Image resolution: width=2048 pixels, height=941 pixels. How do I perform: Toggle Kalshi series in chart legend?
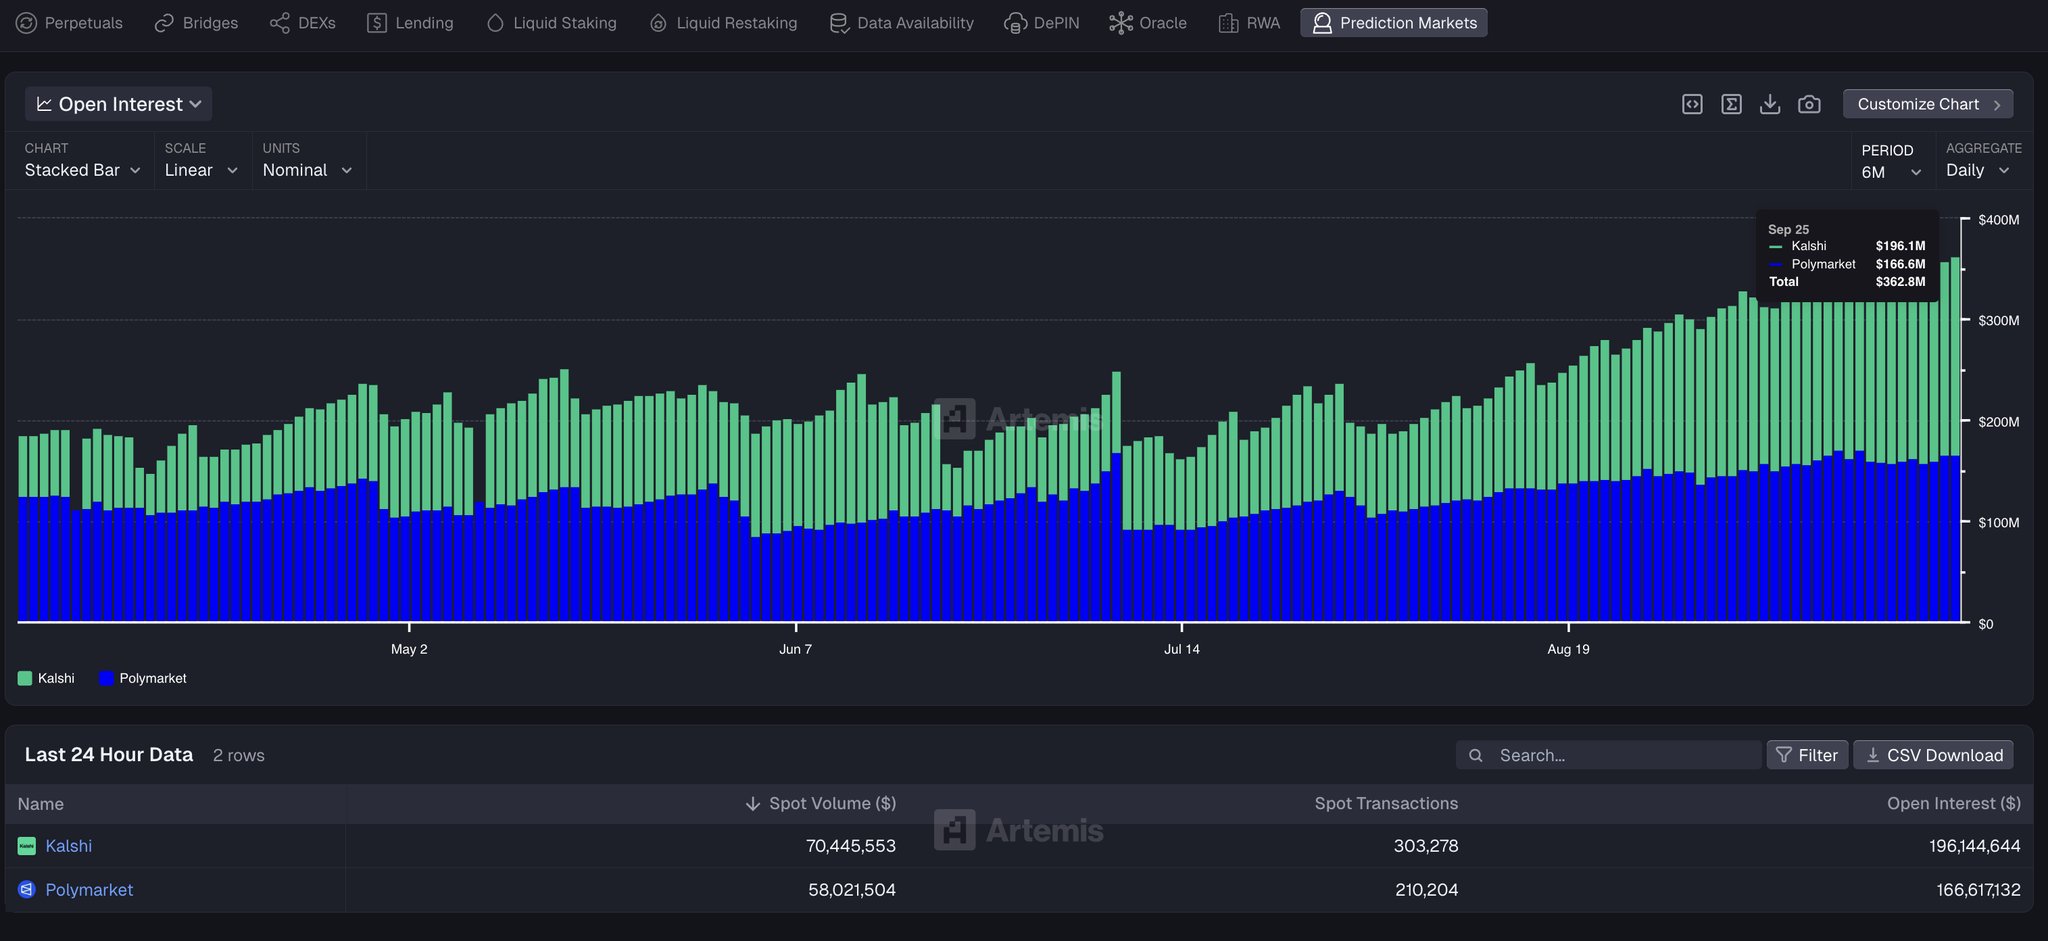click(46, 678)
